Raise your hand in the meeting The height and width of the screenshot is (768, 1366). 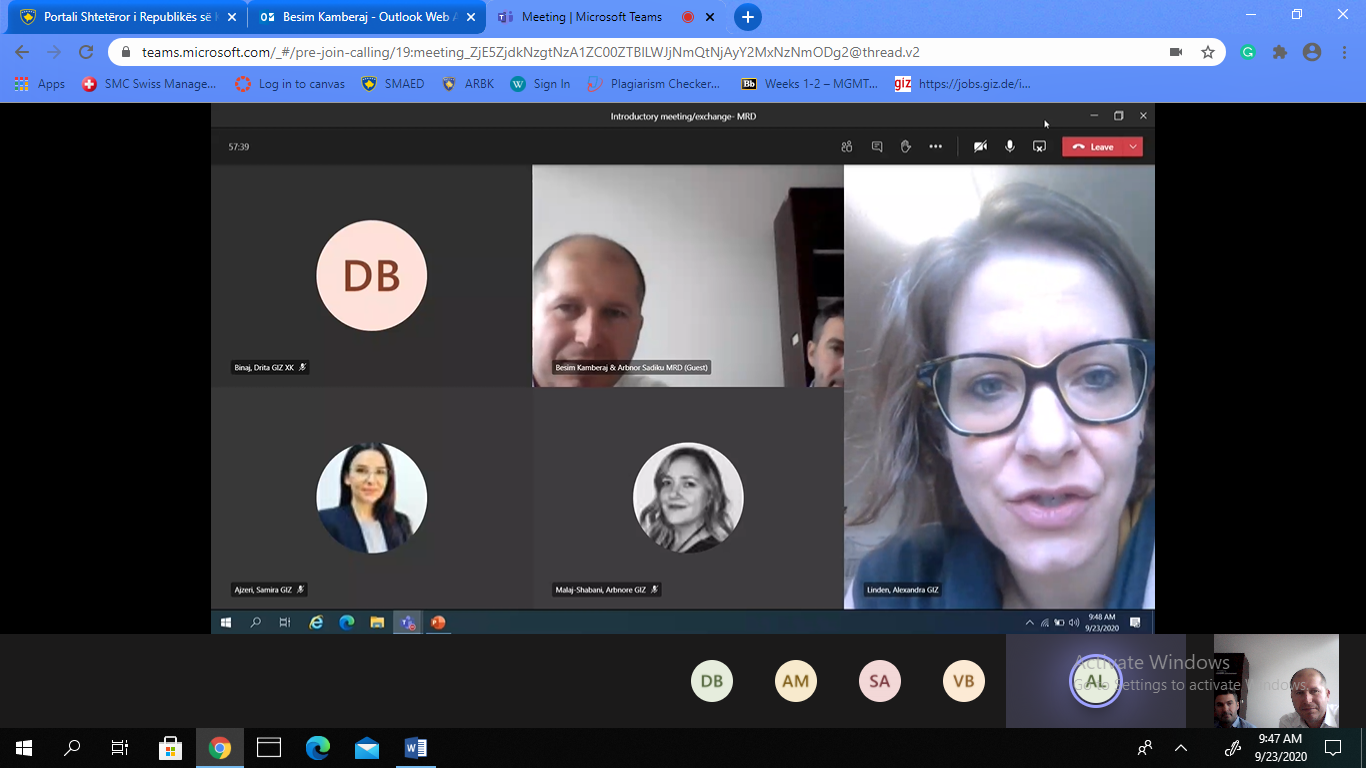[906, 147]
